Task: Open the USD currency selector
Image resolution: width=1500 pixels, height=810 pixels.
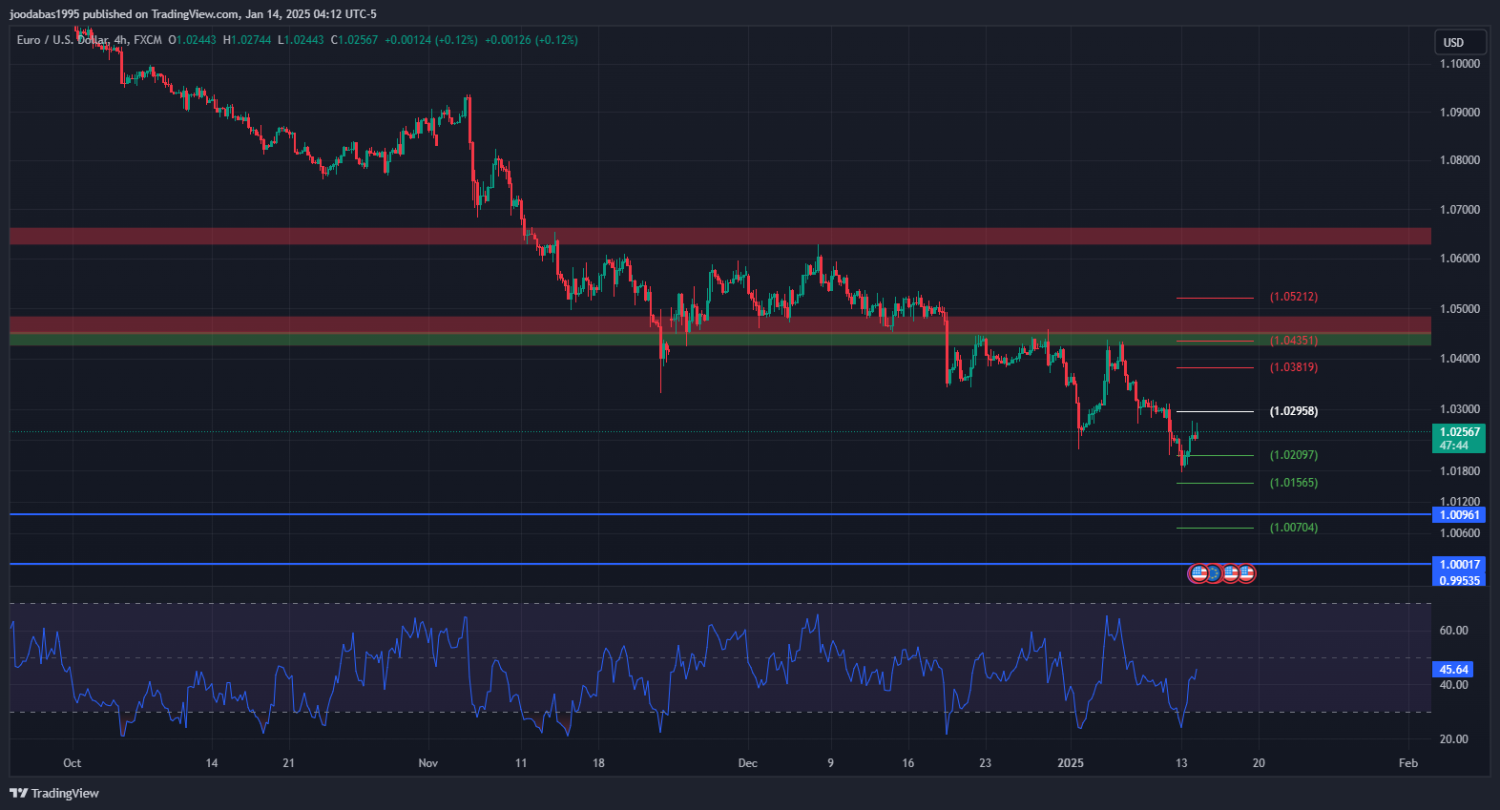Action: 1453,42
